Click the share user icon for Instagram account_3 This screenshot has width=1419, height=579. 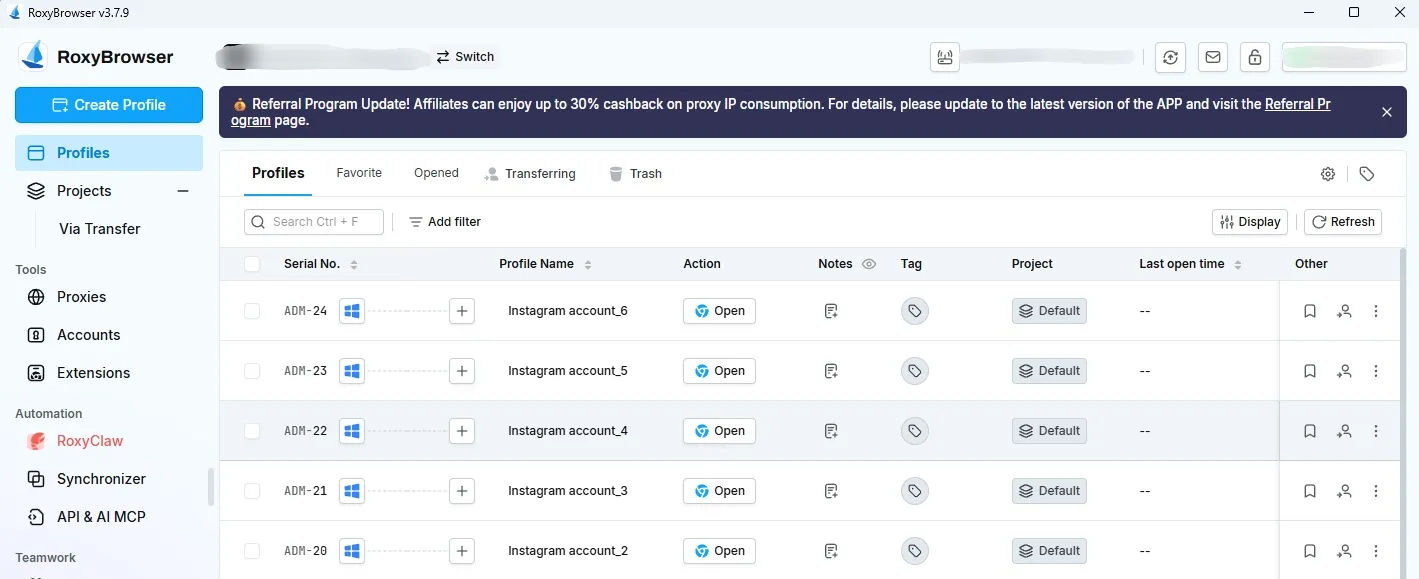1343,491
